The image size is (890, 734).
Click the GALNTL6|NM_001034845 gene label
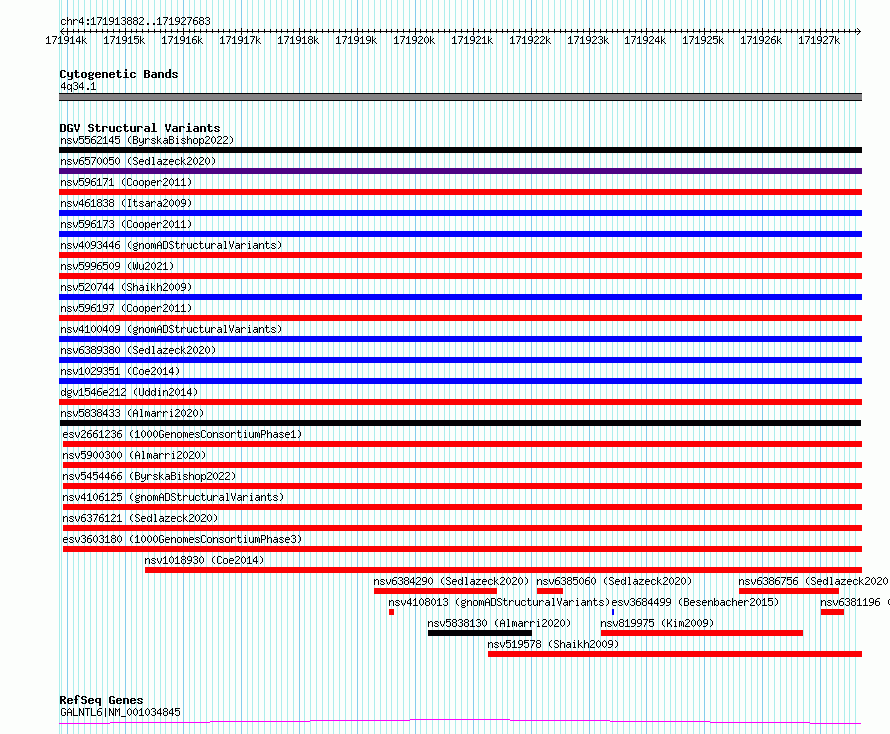click(x=120, y=712)
